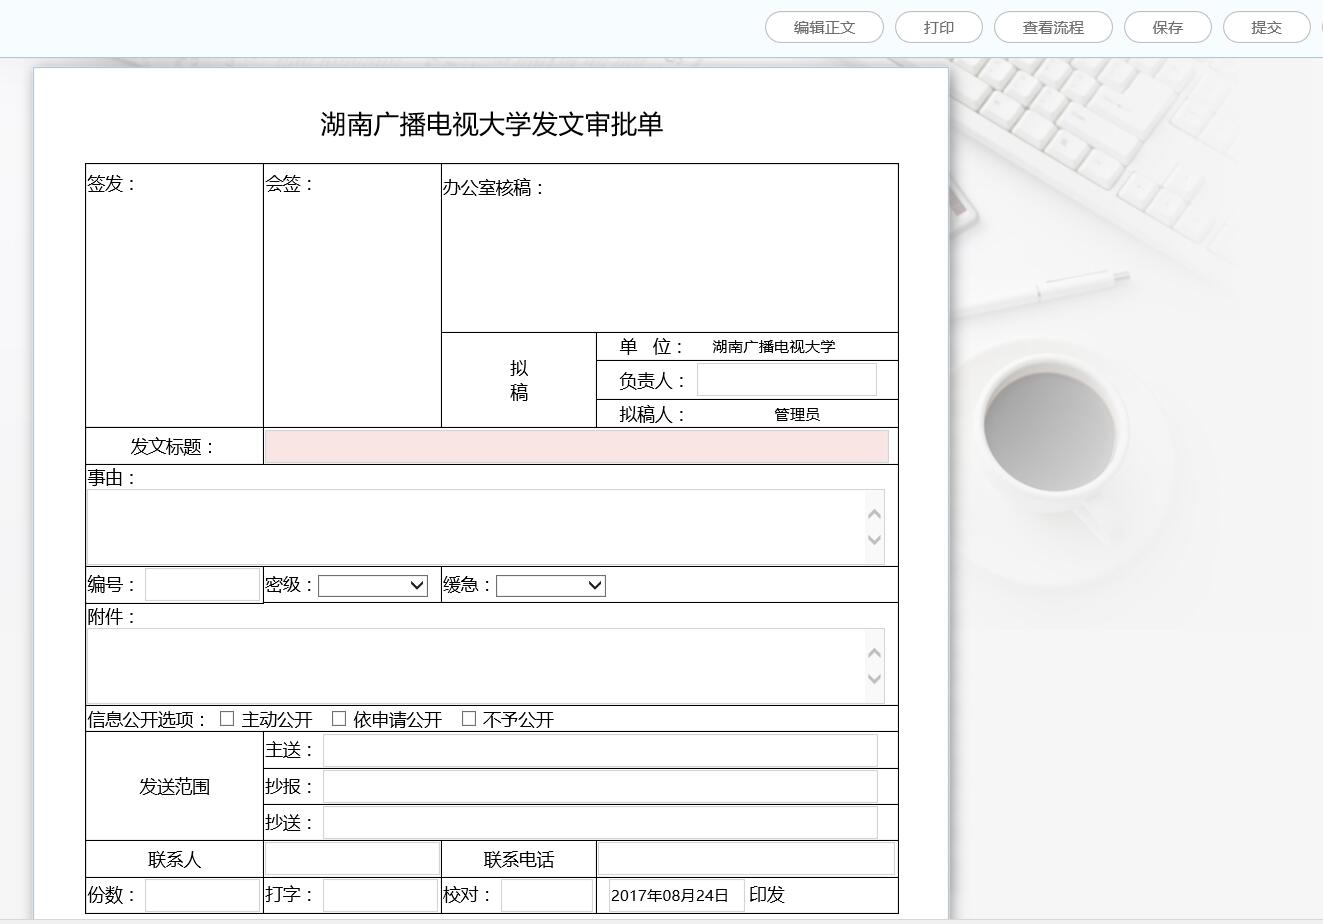Open the 密级 dropdown

coord(372,585)
